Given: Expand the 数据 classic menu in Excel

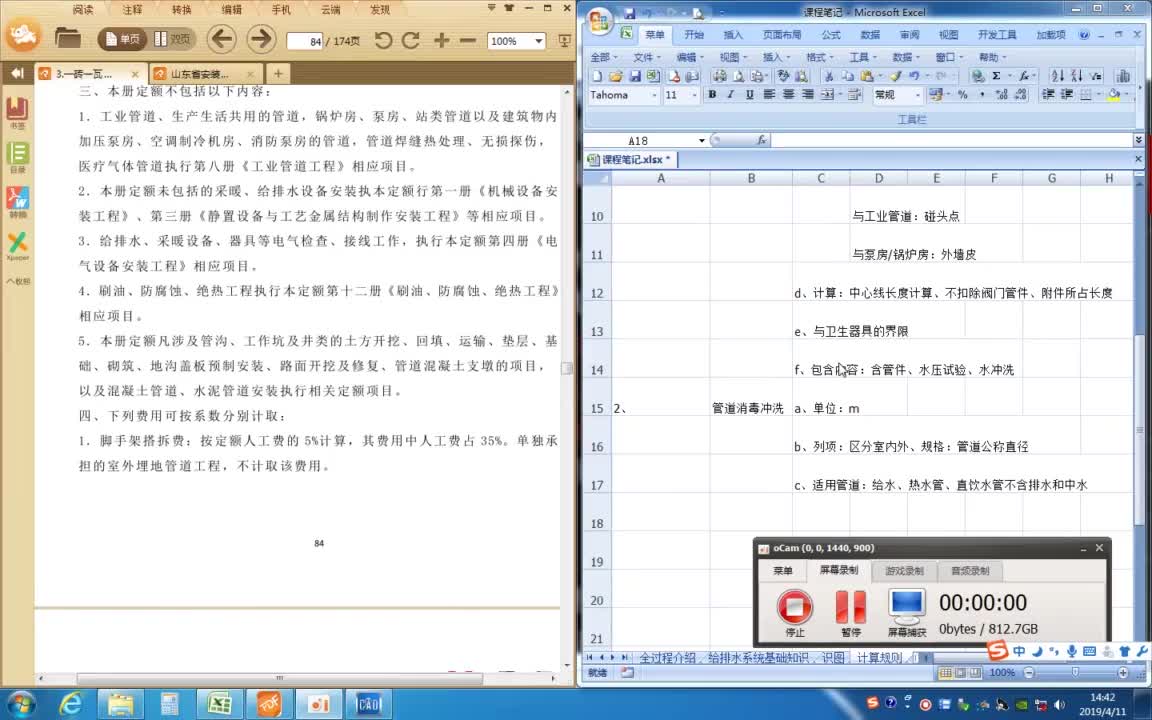Looking at the screenshot, I should tap(906, 57).
